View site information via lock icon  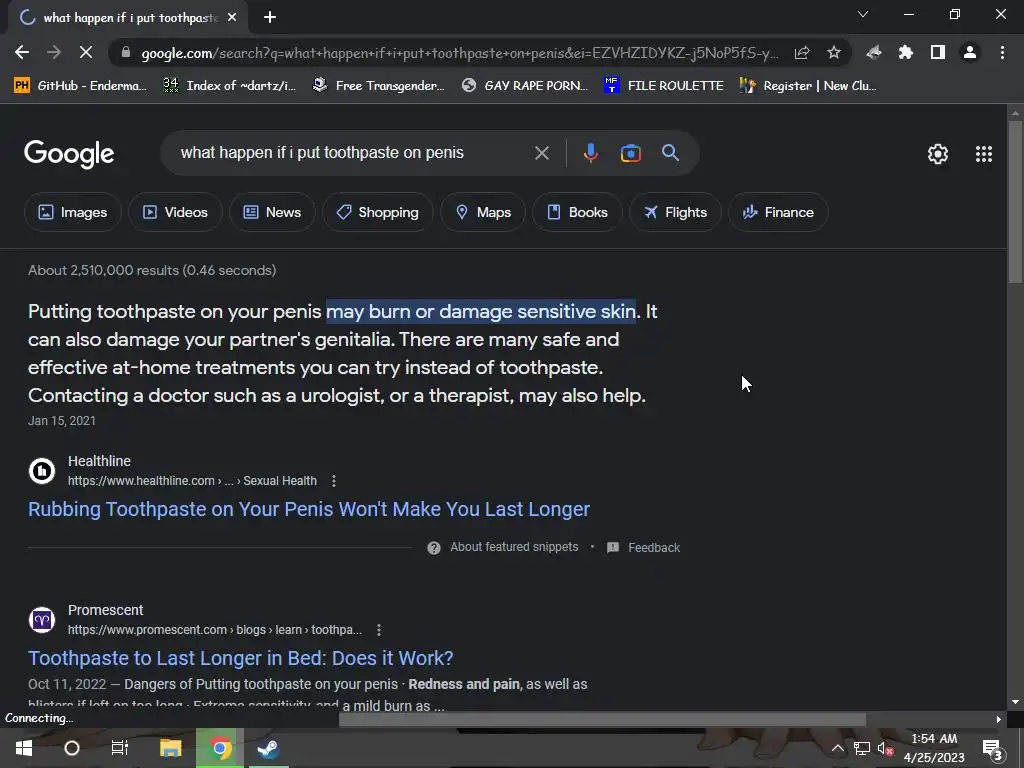(x=125, y=52)
